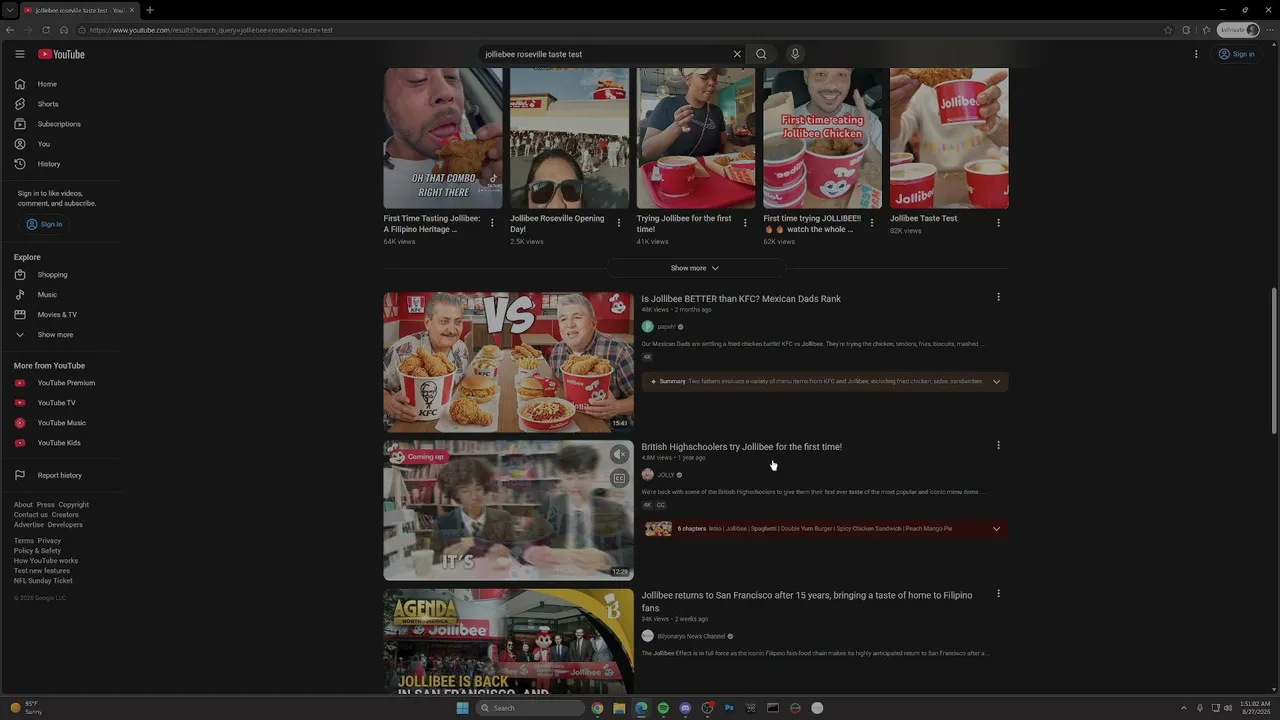Launch Photoshop from the taskbar
The width and height of the screenshot is (1280, 720).
[x=729, y=708]
